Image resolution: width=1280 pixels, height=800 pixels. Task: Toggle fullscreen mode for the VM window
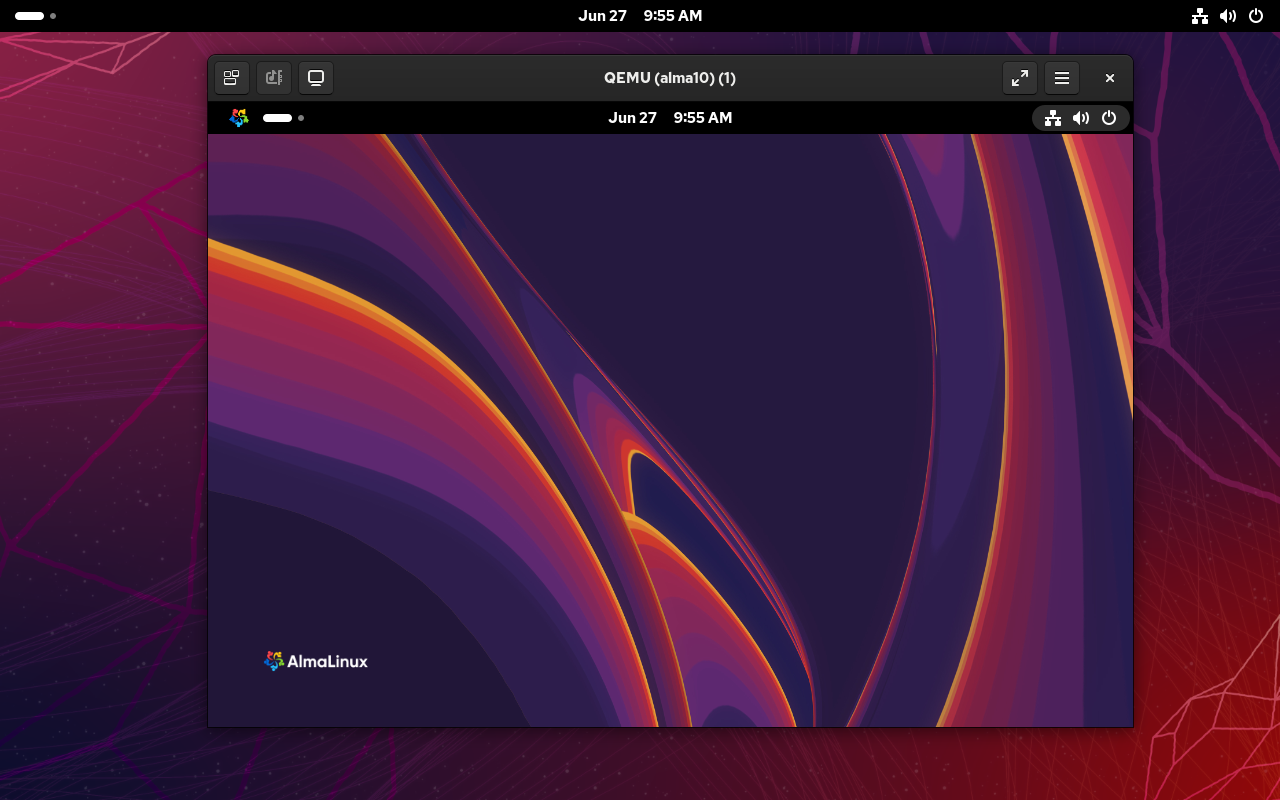coord(1019,78)
